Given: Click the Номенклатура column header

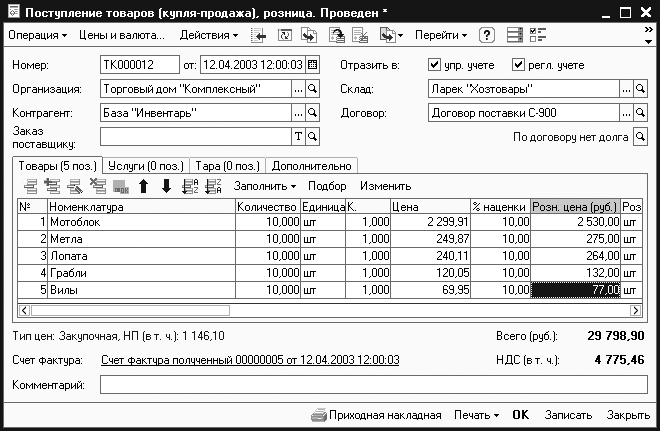Looking at the screenshot, I should tap(141, 207).
